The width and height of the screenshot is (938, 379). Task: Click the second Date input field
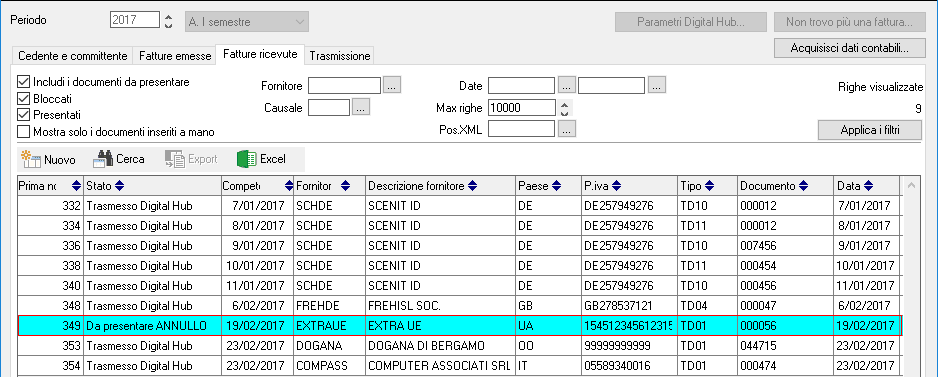611,85
